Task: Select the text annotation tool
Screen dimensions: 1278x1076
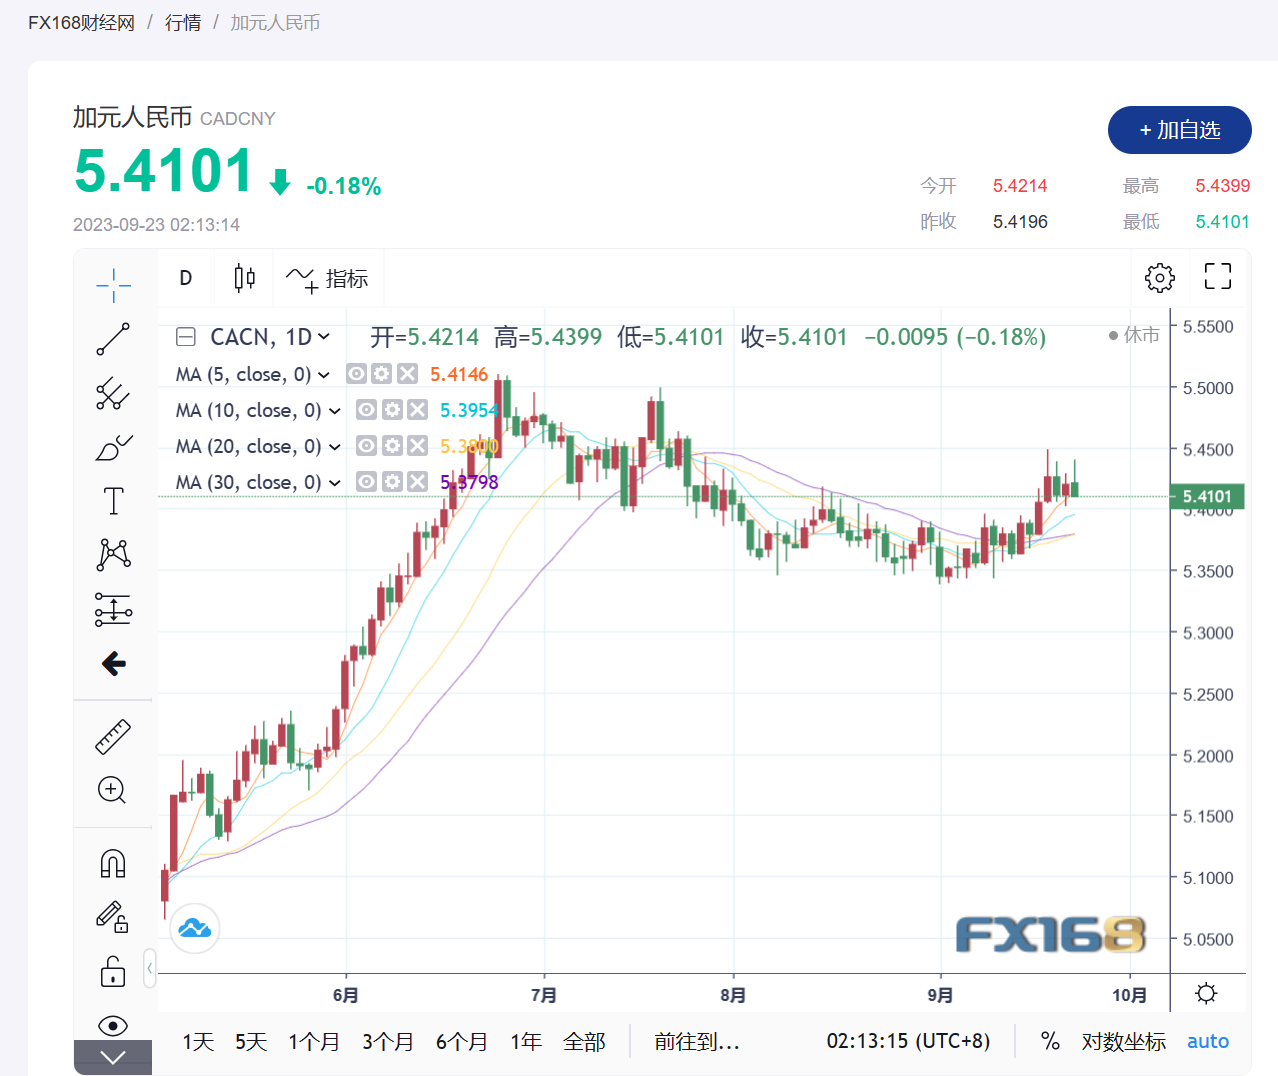Action: (113, 501)
